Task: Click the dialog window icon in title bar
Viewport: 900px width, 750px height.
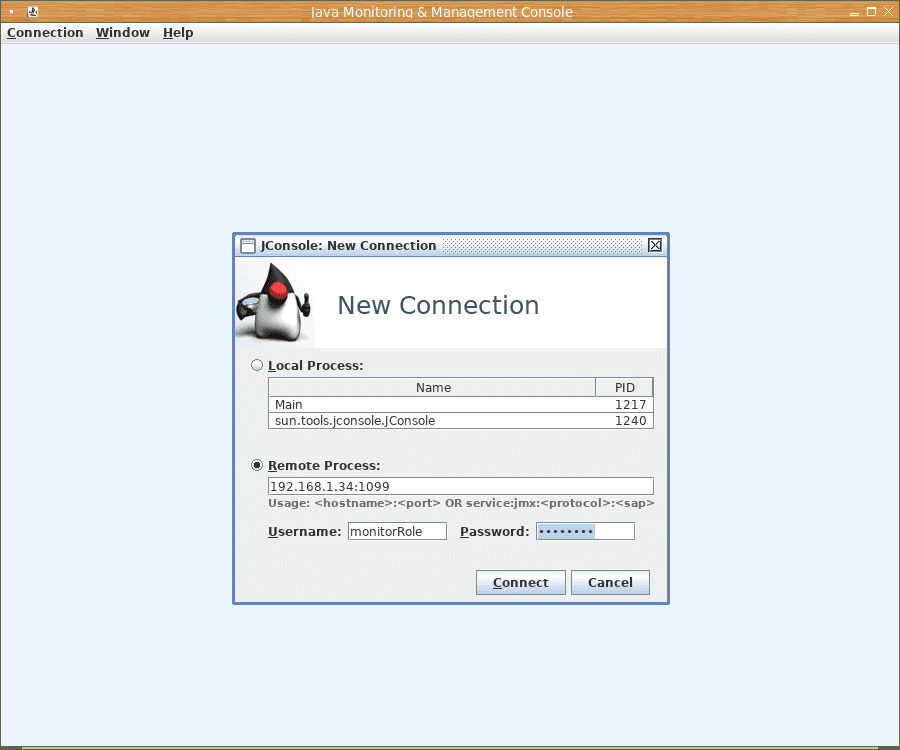Action: pos(247,246)
